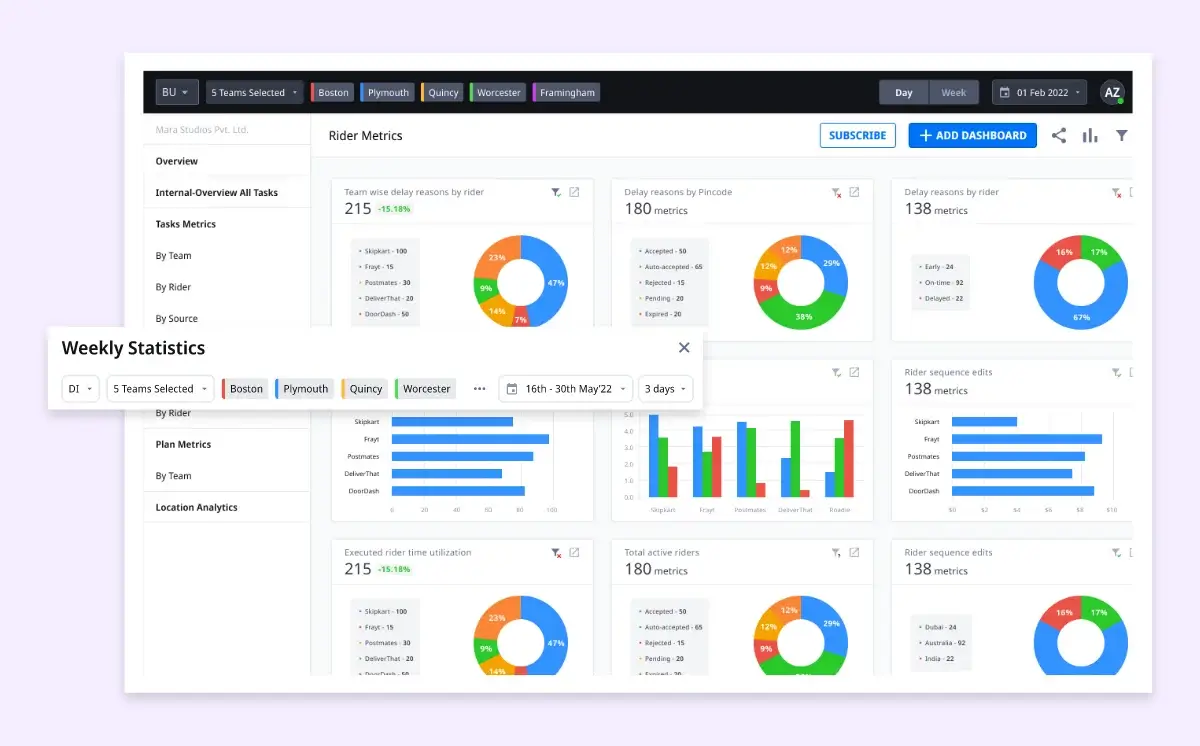
Task: Click filter icon on Total active riders card
Action: coord(836,552)
